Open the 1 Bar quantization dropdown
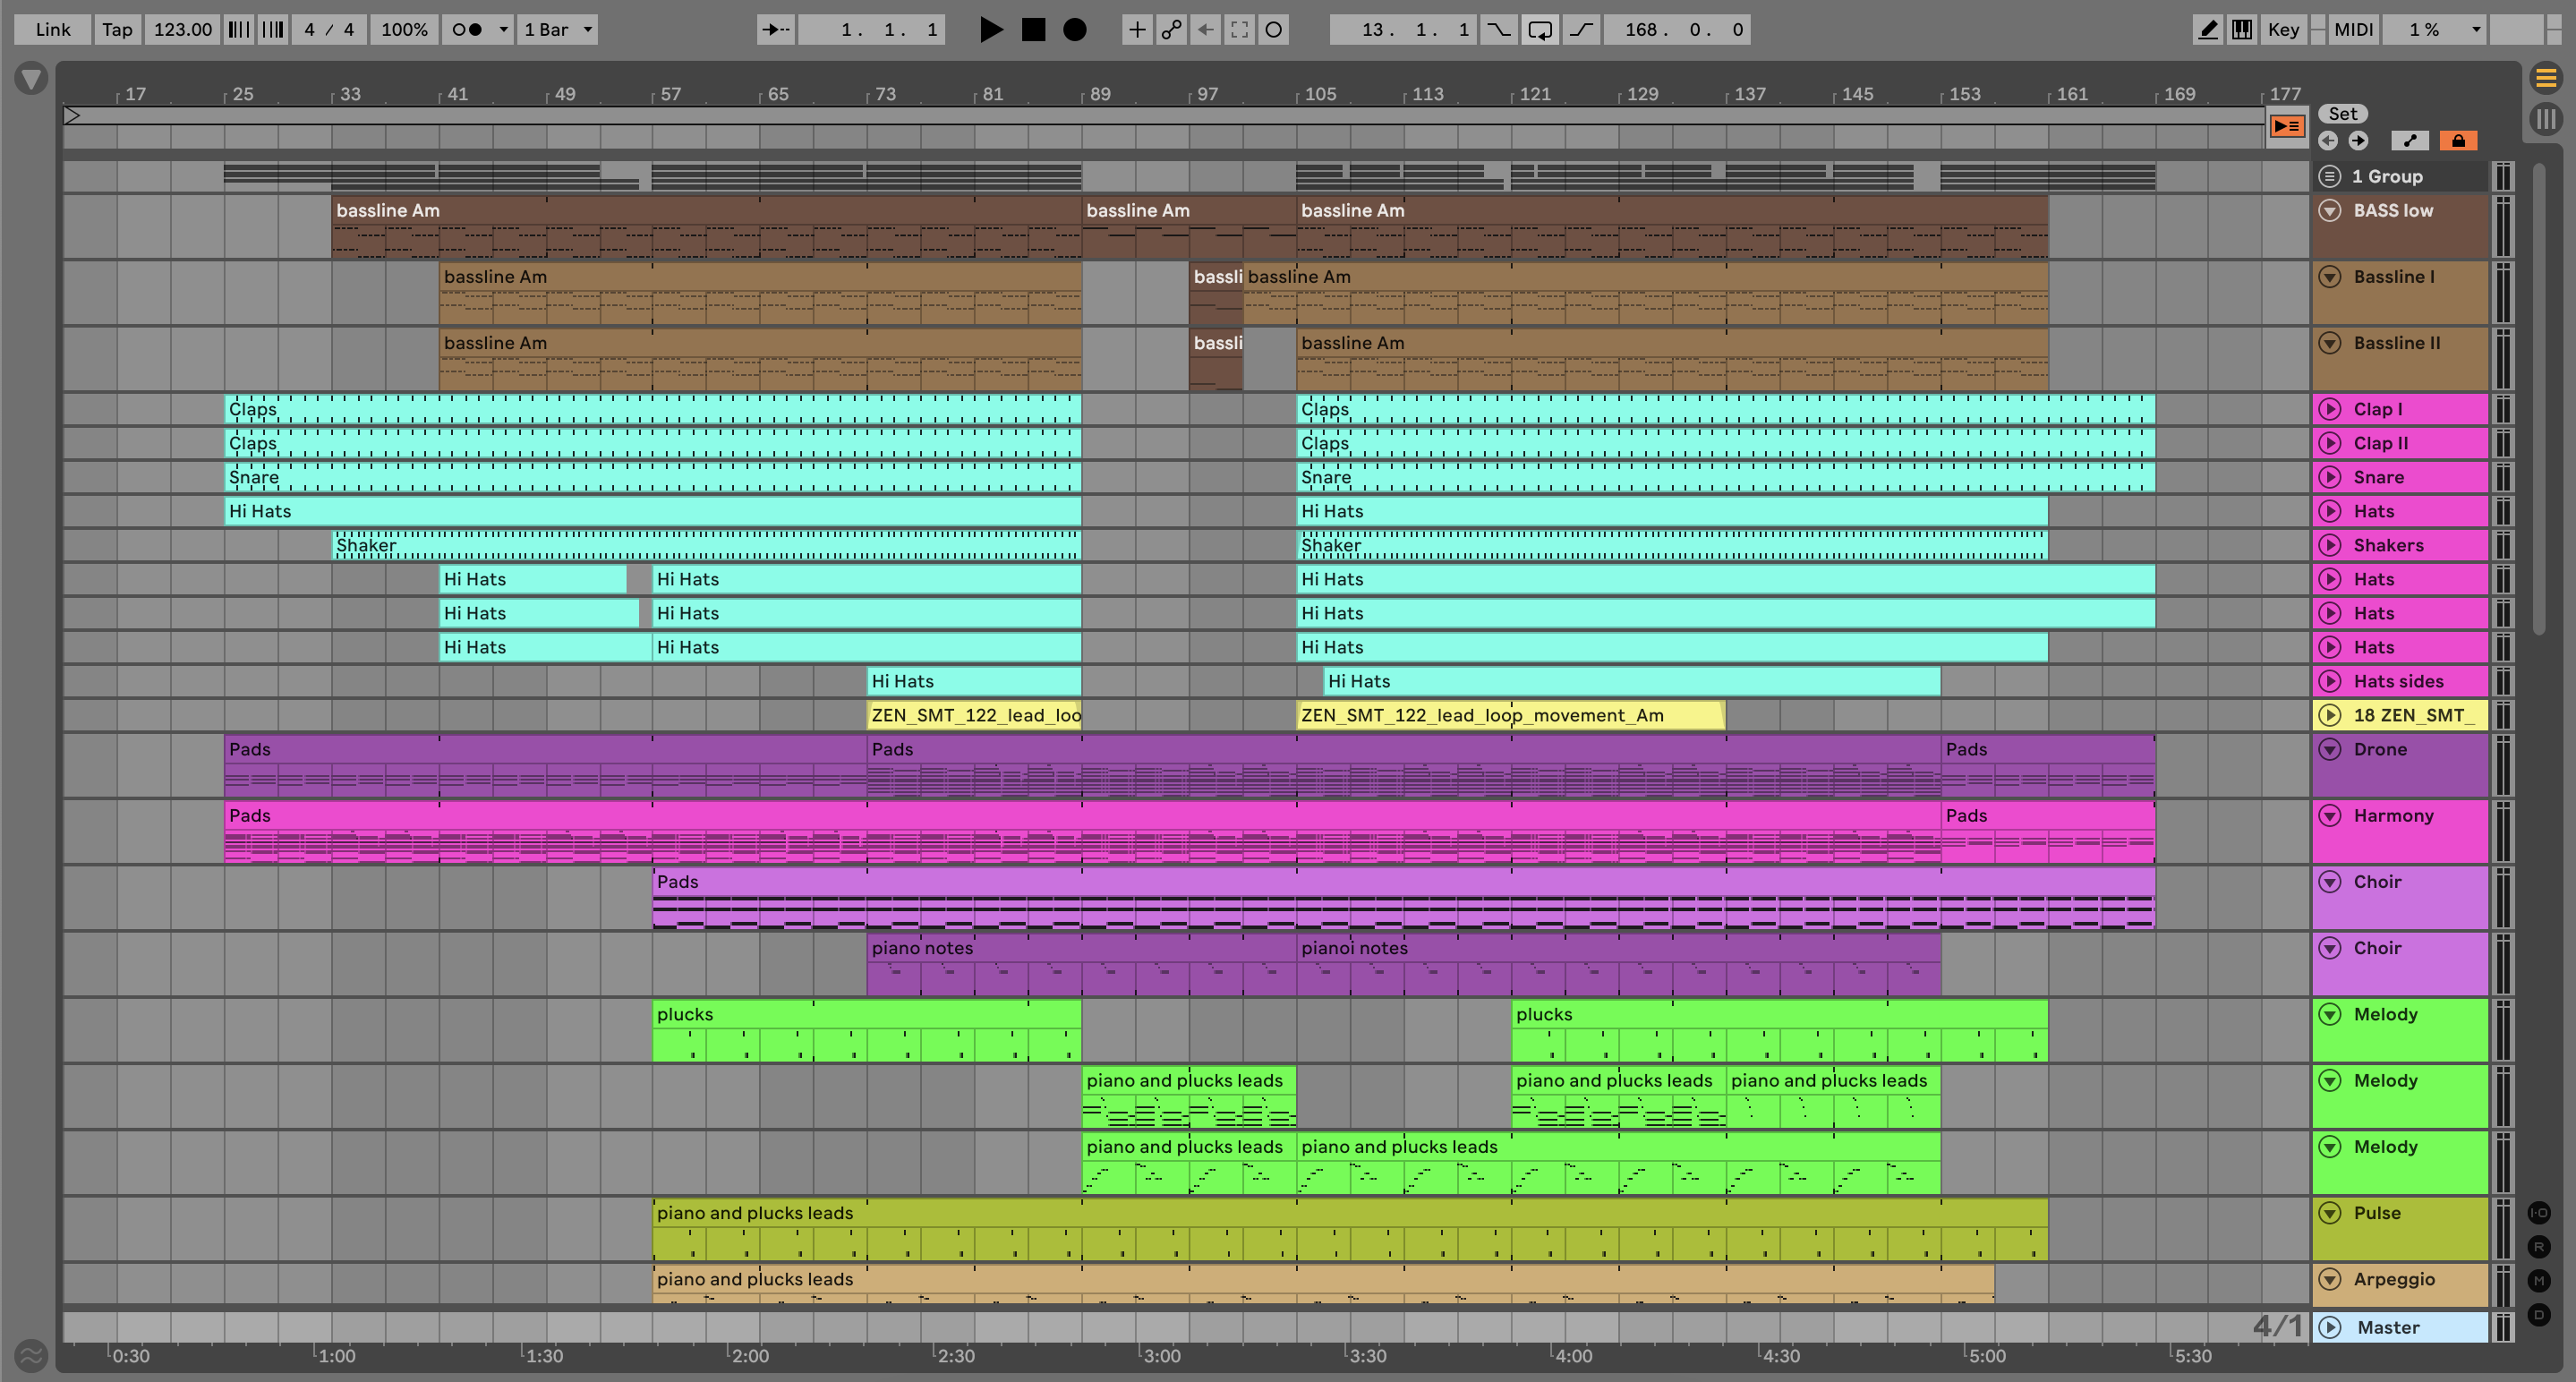Image resolution: width=2576 pixels, height=1382 pixels. tap(558, 30)
